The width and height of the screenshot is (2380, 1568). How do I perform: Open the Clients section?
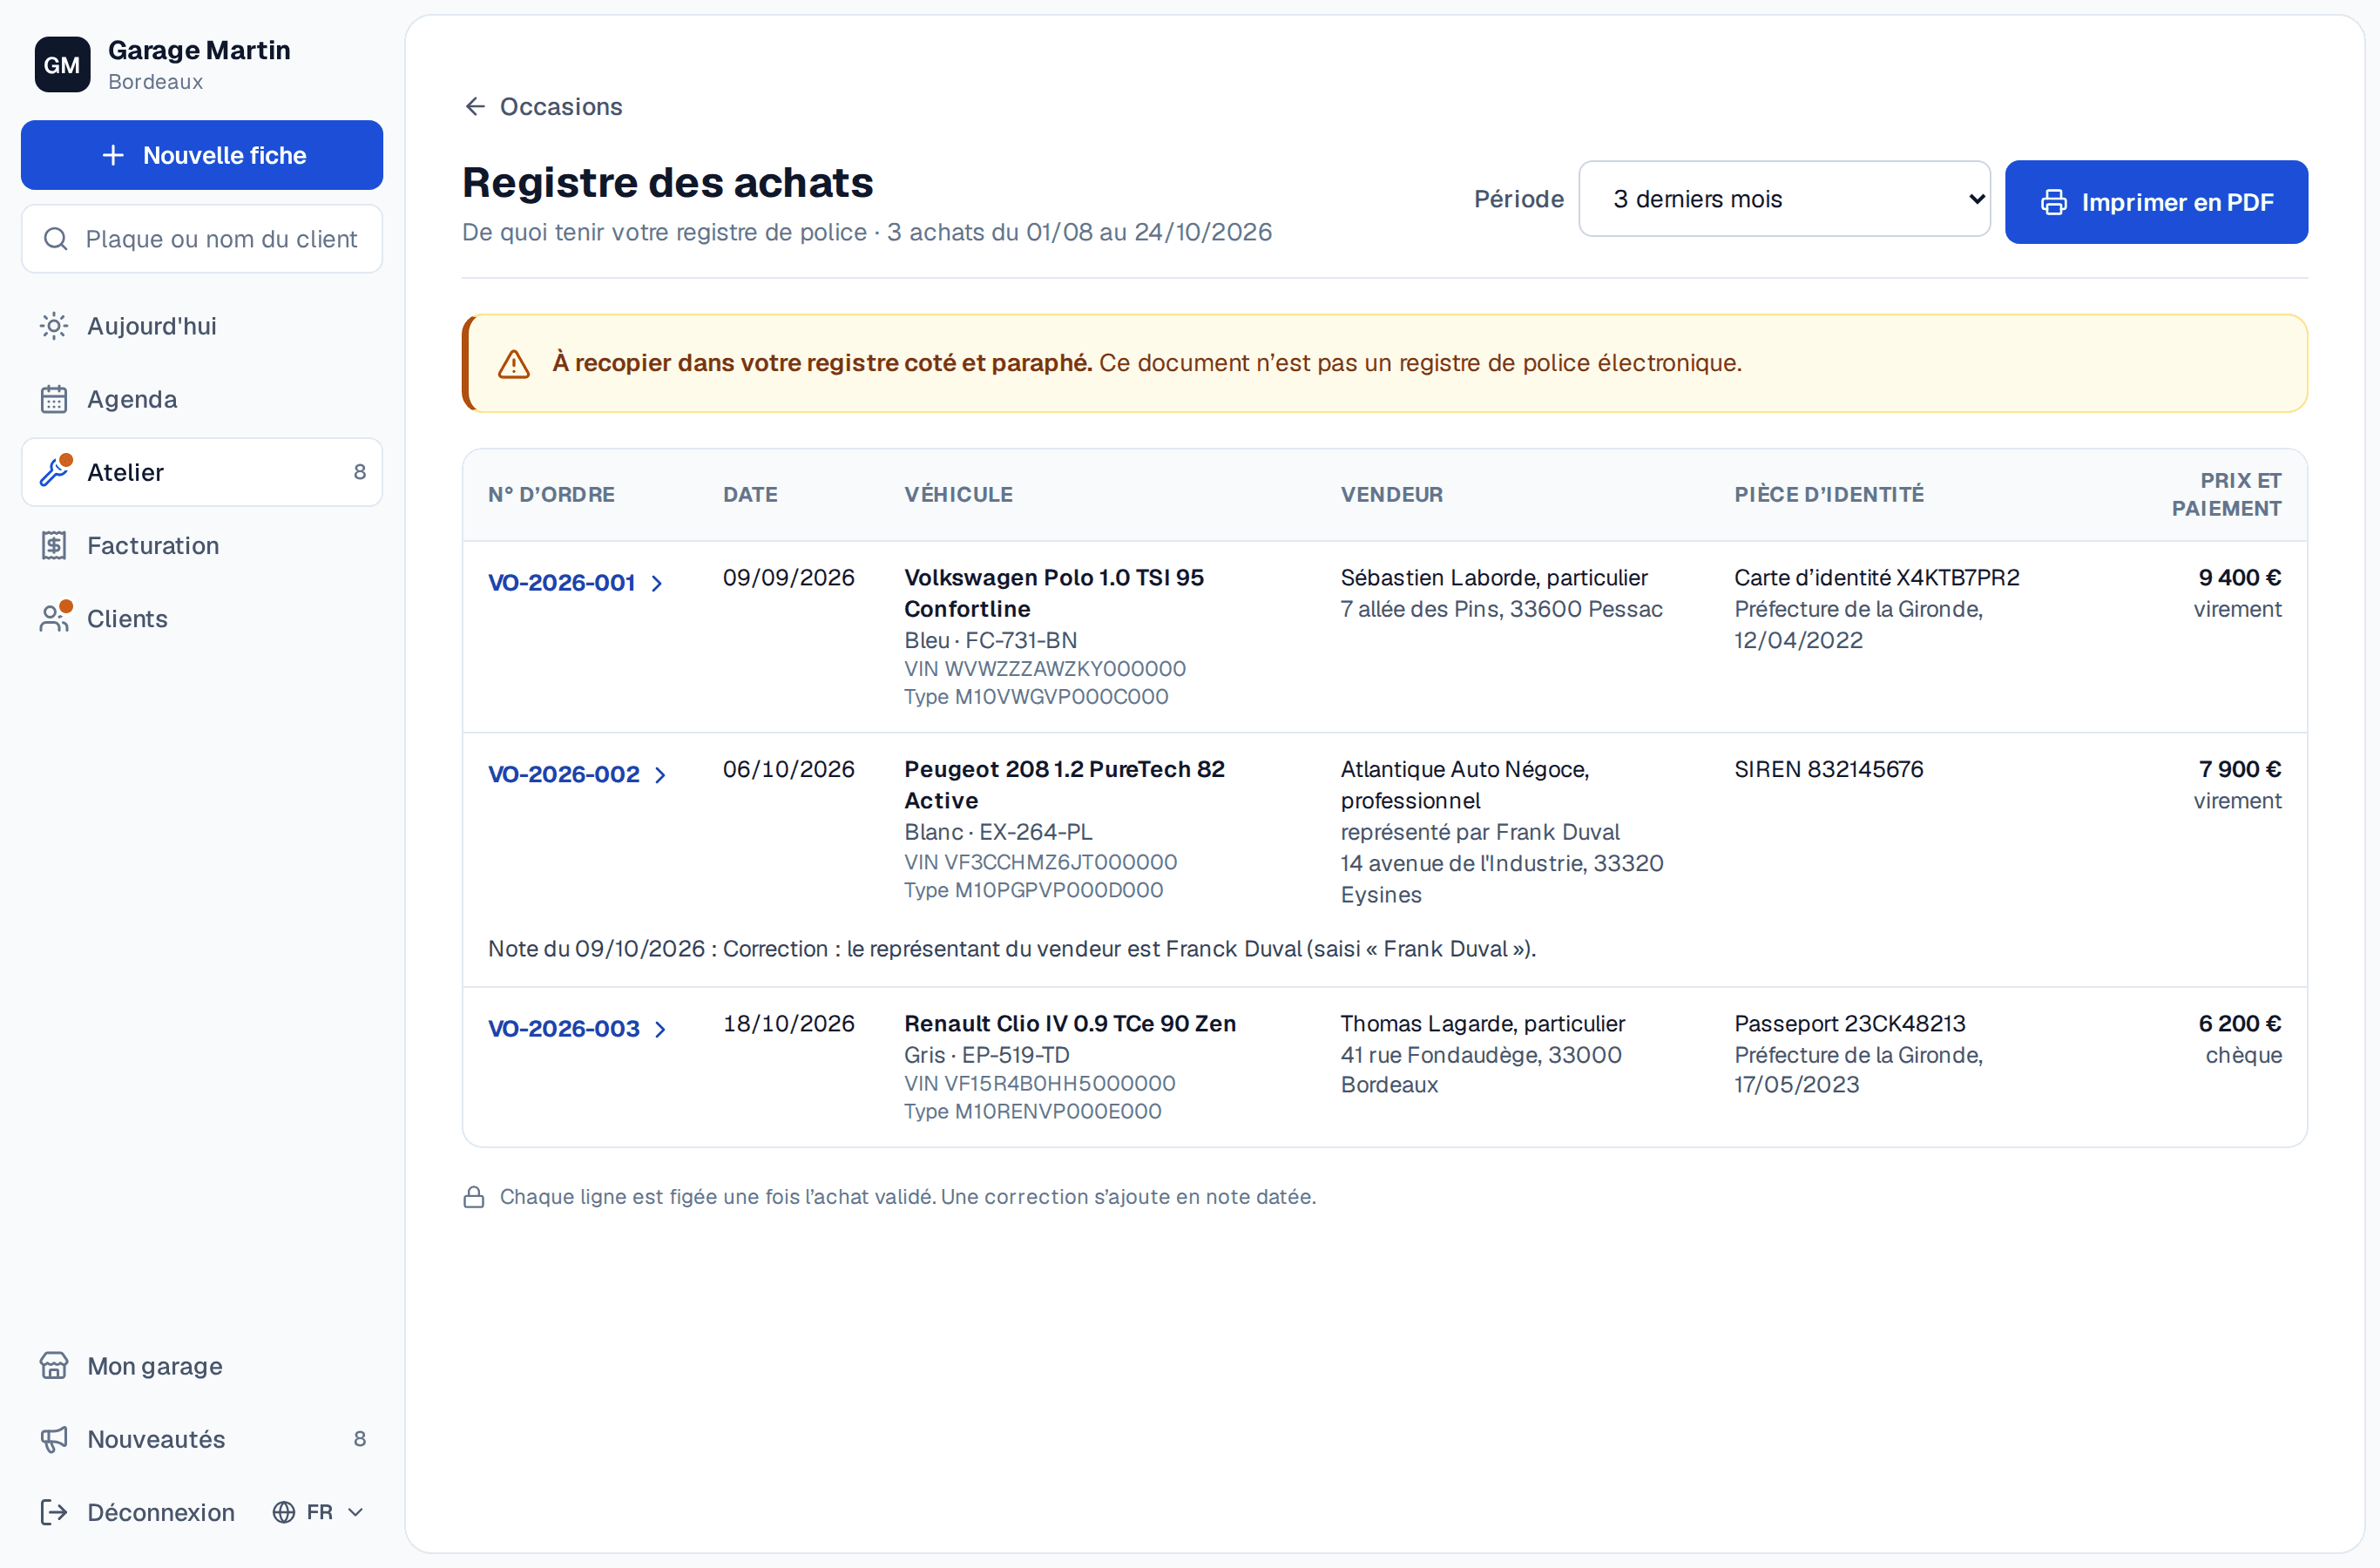pyautogui.click(x=202, y=618)
